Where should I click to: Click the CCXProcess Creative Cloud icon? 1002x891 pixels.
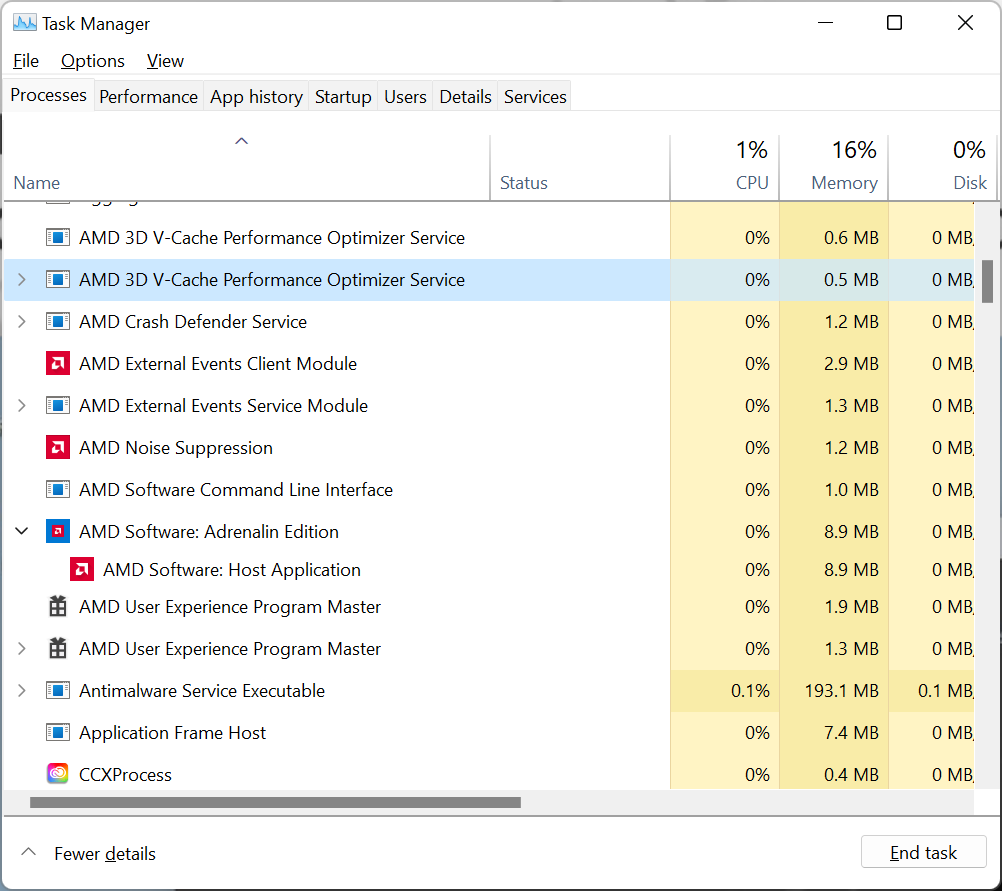click(58, 775)
